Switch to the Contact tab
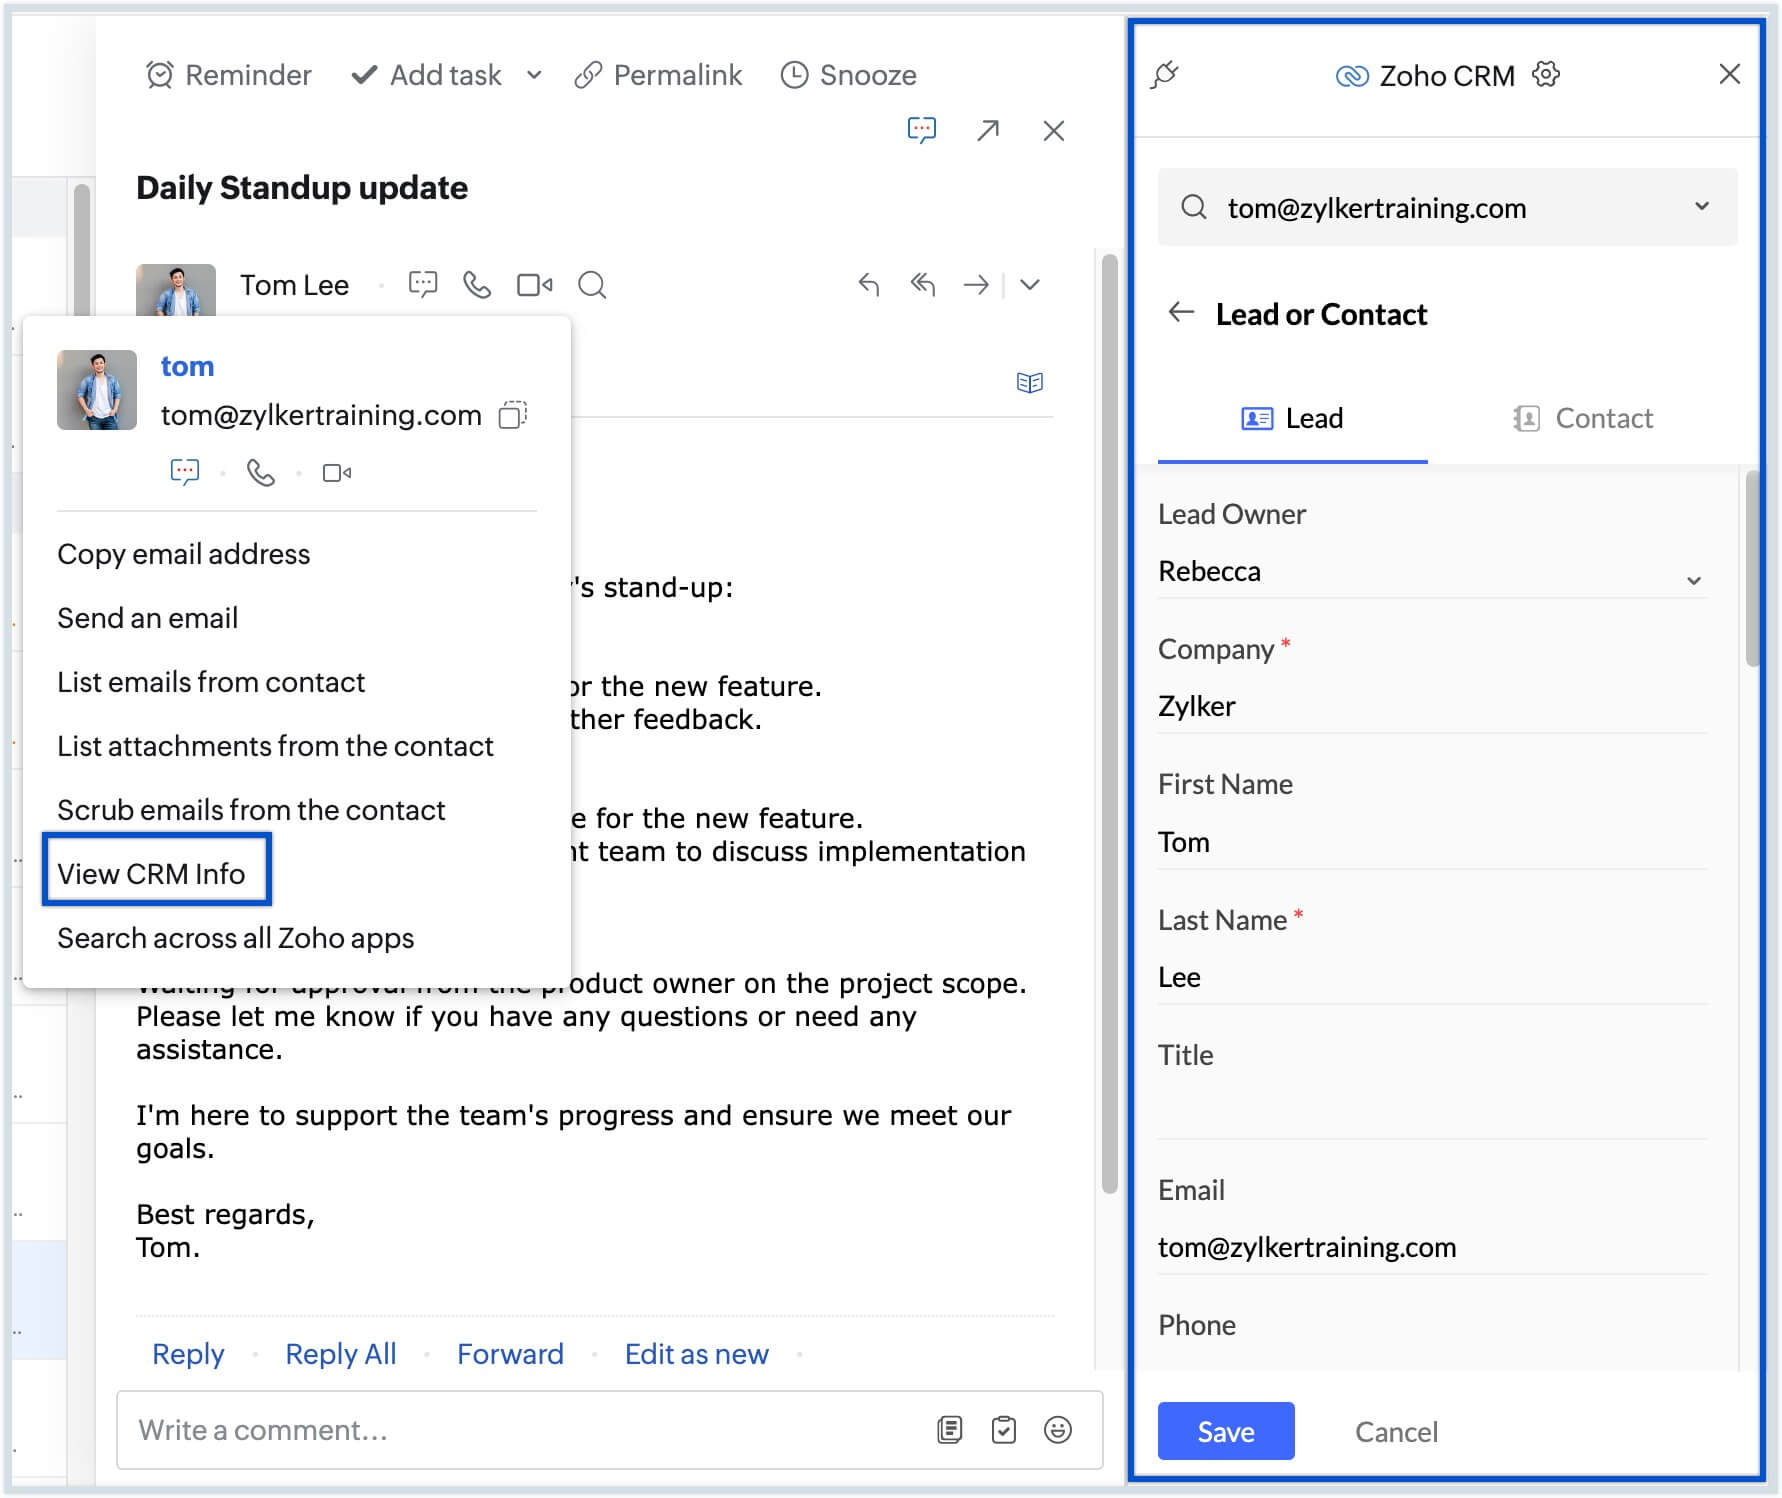The height and width of the screenshot is (1498, 1782). tap(1584, 419)
